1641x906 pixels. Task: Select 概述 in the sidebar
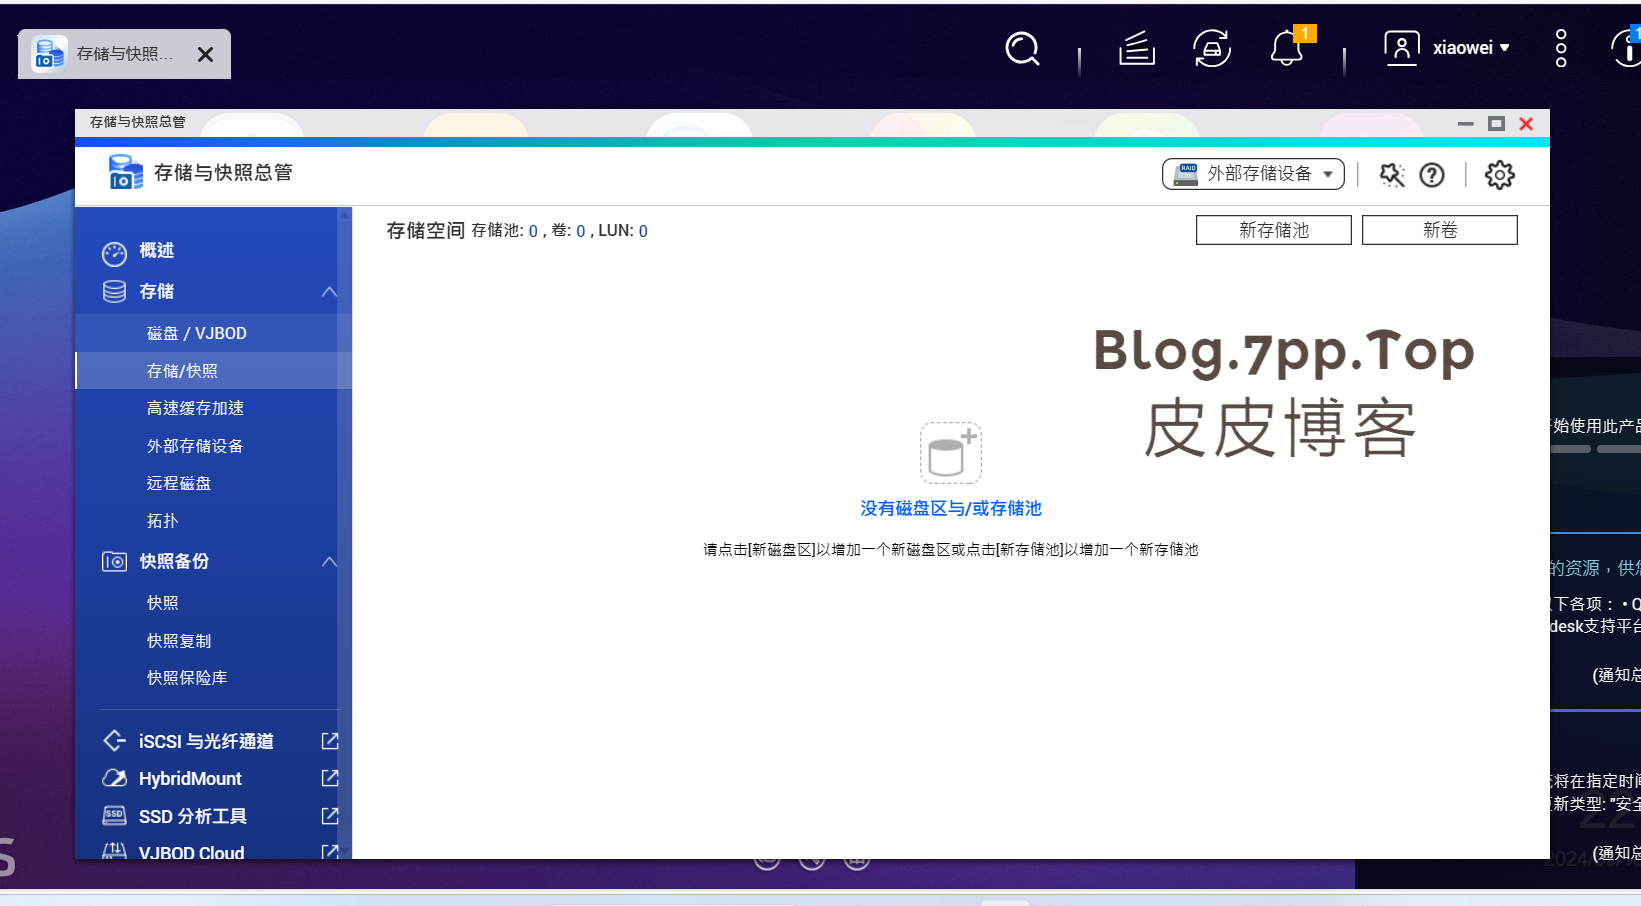coord(157,250)
